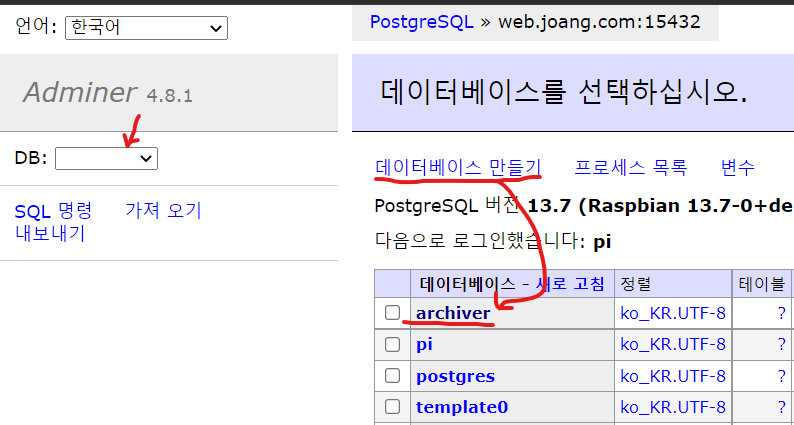The height and width of the screenshot is (425, 794).
Task: Click the Adminer 4.8.1 title
Action: pos(107,93)
